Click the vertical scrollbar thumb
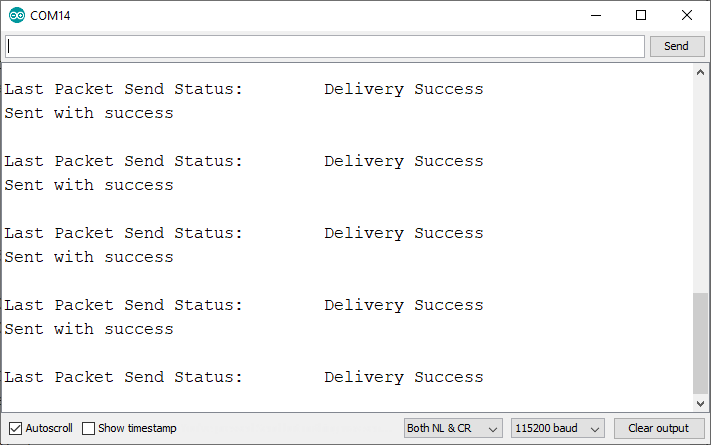Viewport: 711px width, 445px height. pyautogui.click(x=701, y=343)
